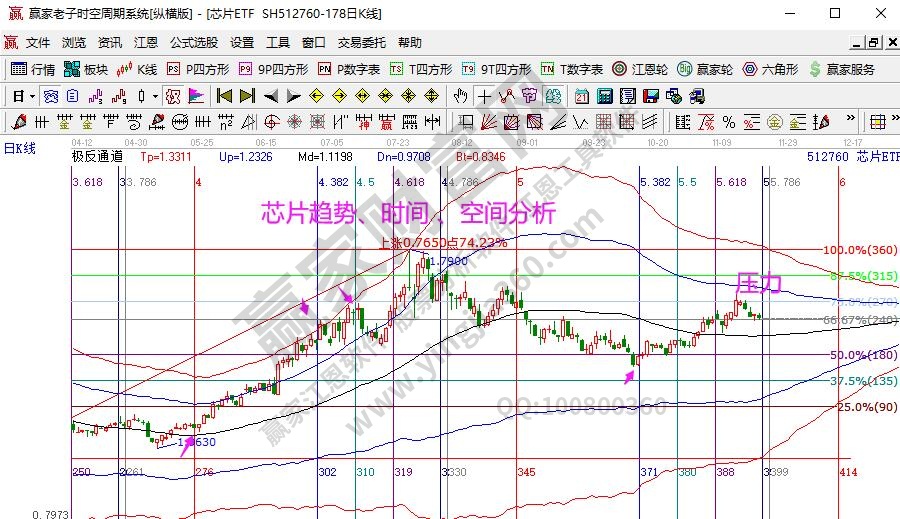Click the 极反通道 indicator label

(97, 156)
